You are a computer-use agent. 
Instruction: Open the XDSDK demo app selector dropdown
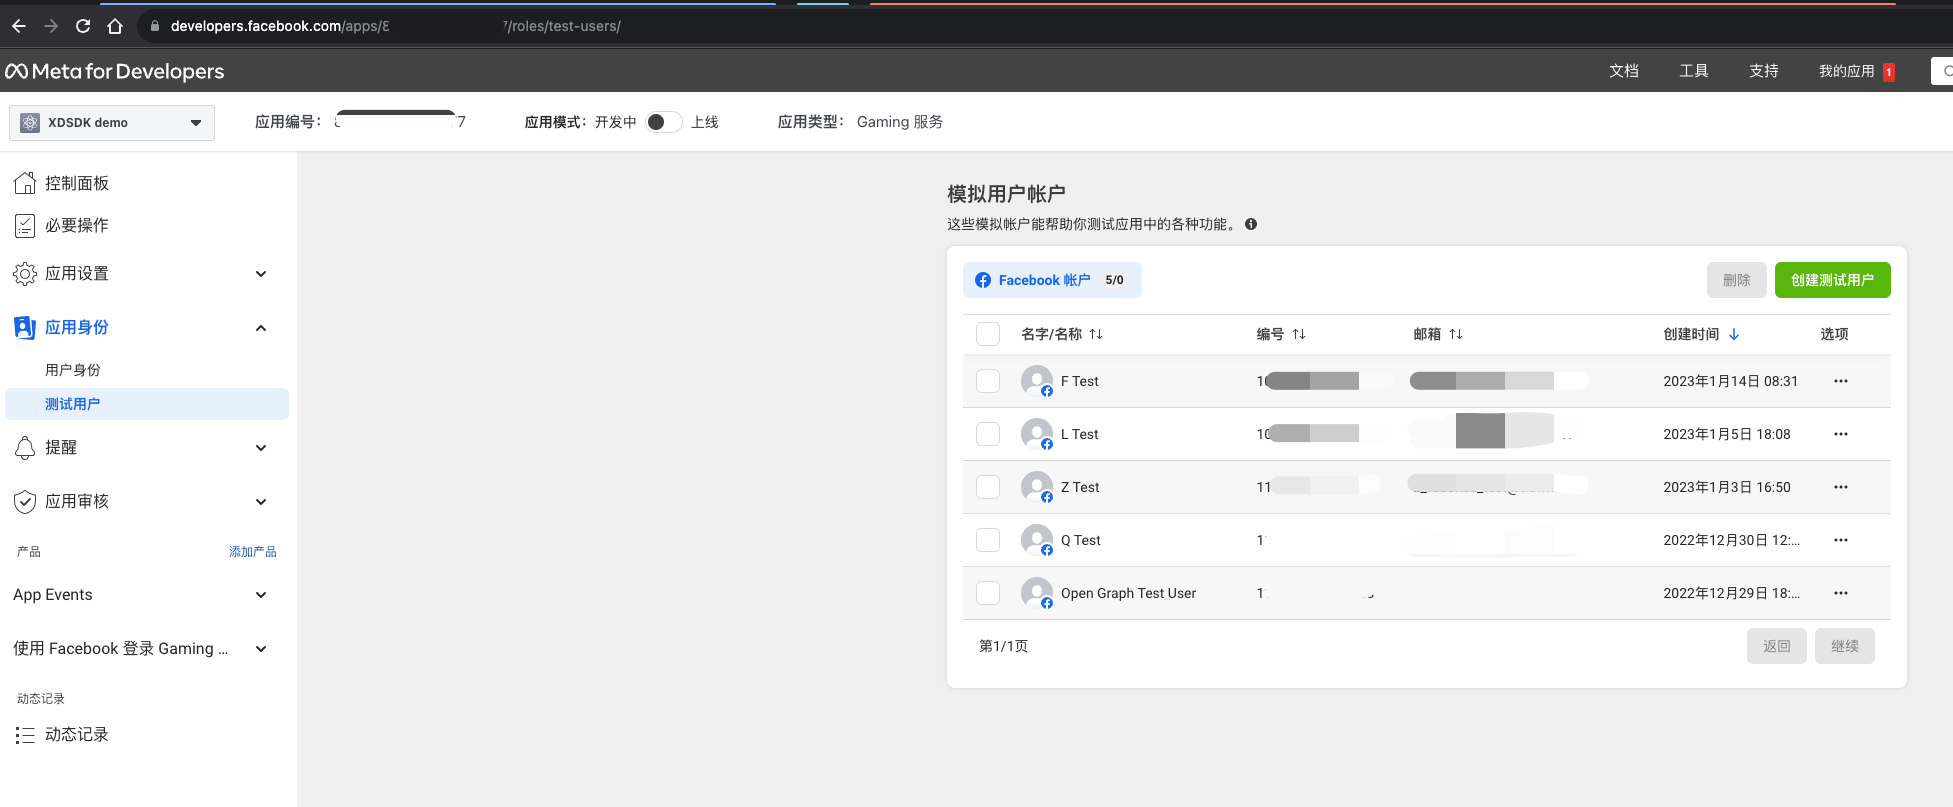pos(112,123)
